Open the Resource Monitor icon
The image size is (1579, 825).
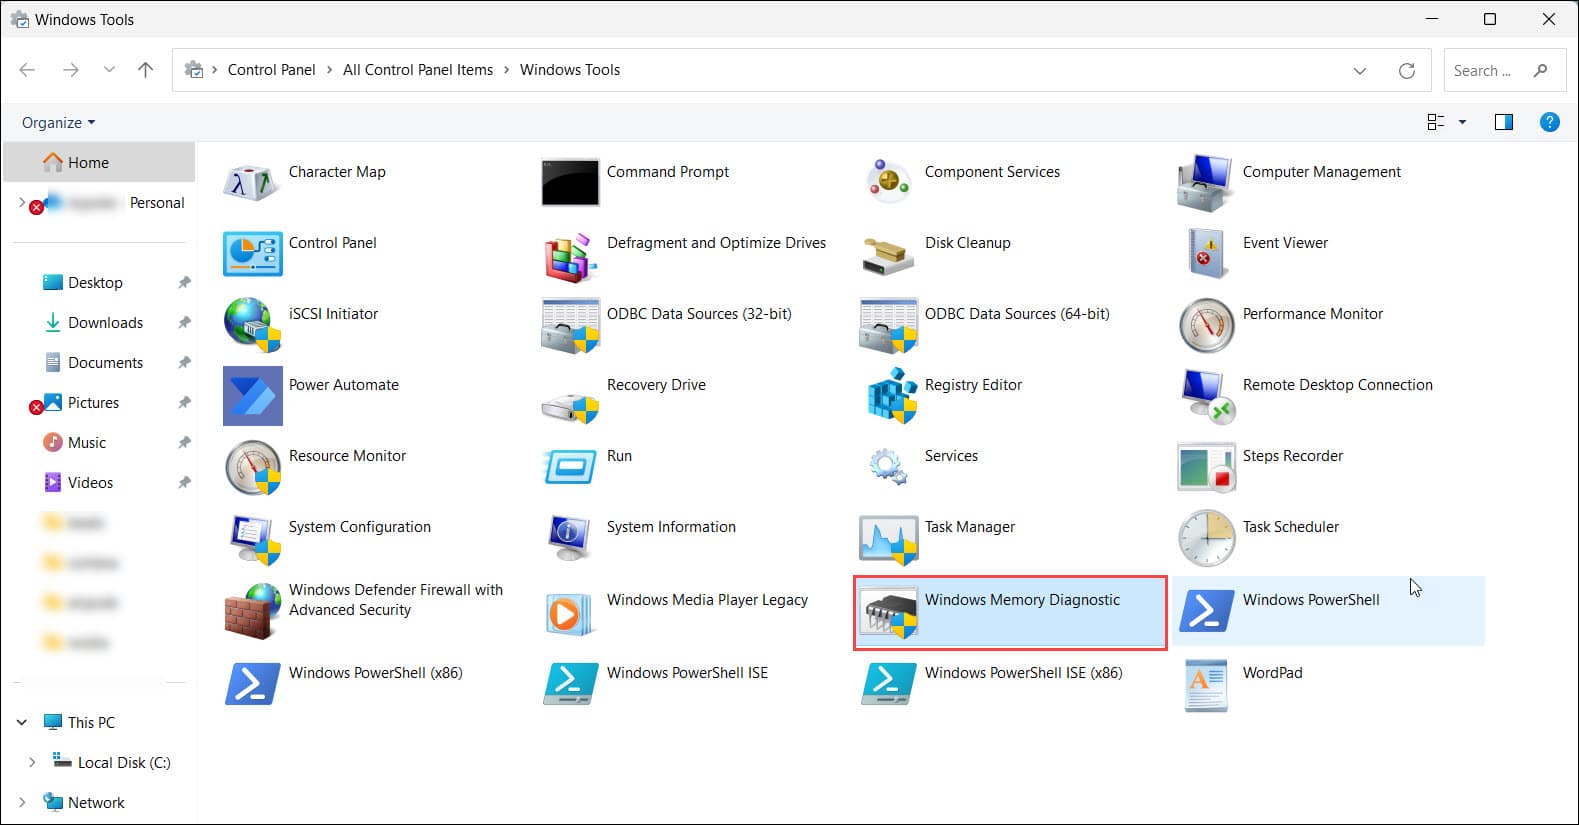(252, 467)
